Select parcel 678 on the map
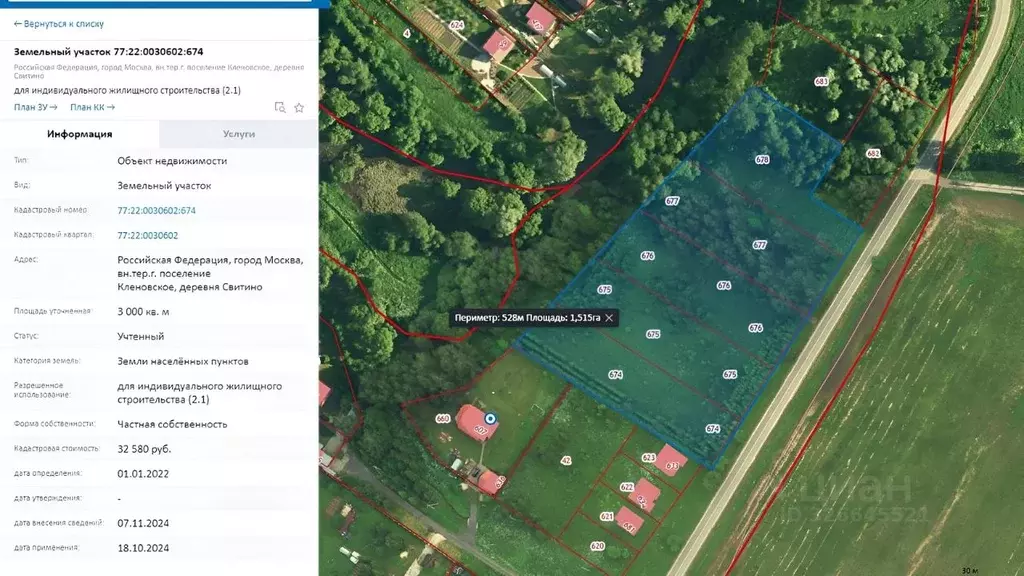 click(x=762, y=159)
